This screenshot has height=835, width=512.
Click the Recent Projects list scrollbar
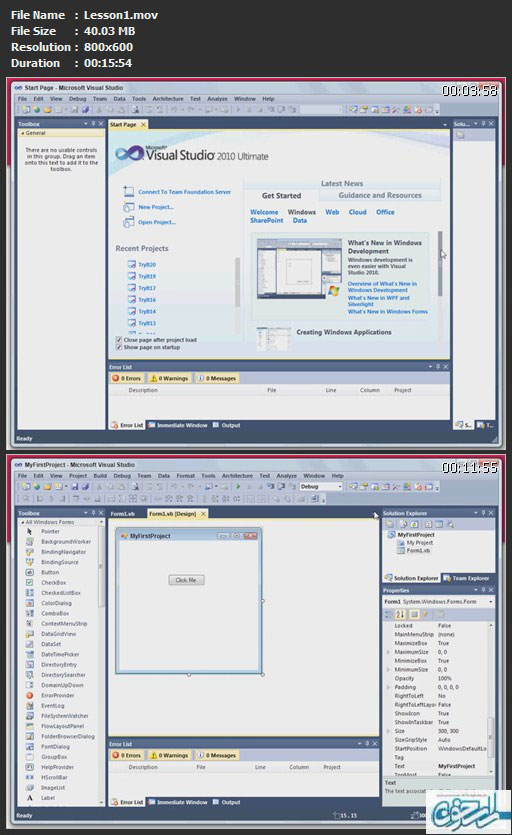click(x=238, y=282)
